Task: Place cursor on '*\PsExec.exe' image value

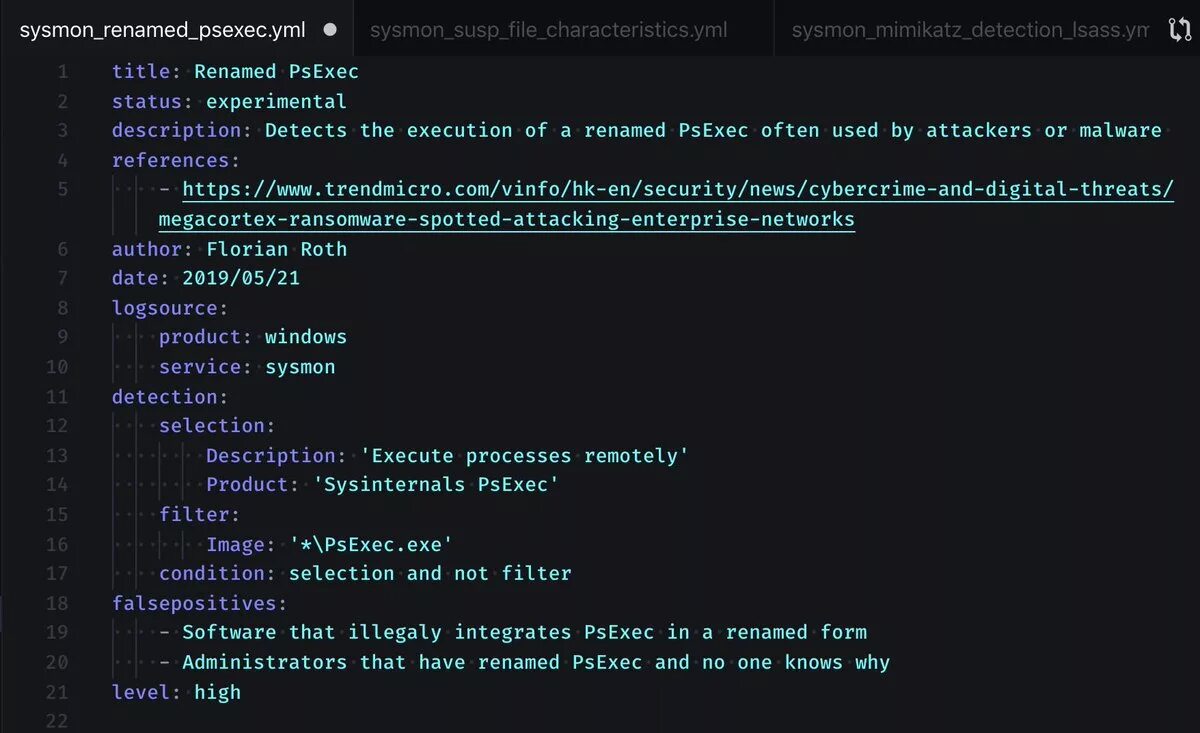Action: pyautogui.click(x=371, y=544)
